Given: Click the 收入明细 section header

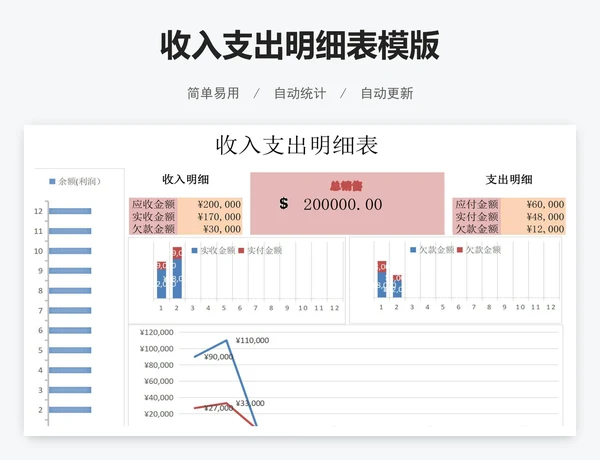Looking at the screenshot, I should point(186,179).
